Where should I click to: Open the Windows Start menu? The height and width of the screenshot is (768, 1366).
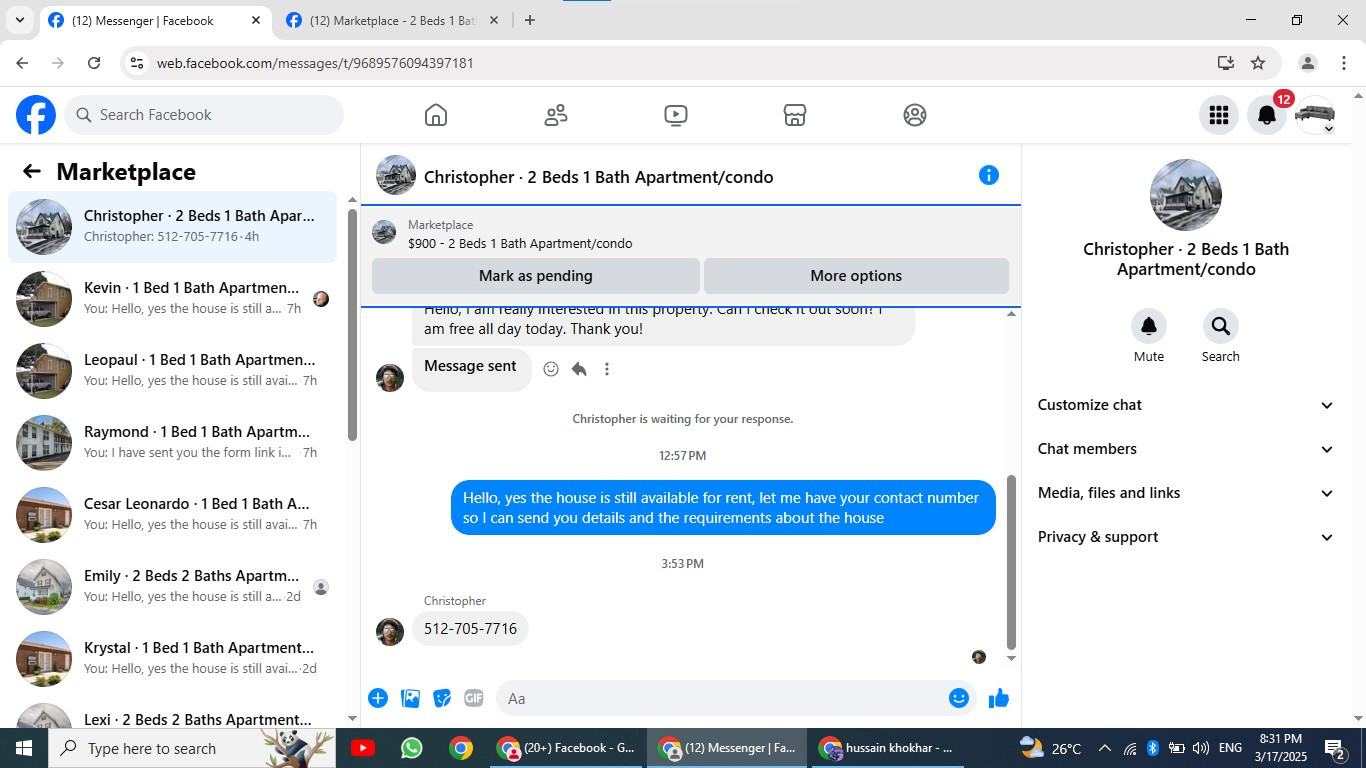click(x=24, y=748)
